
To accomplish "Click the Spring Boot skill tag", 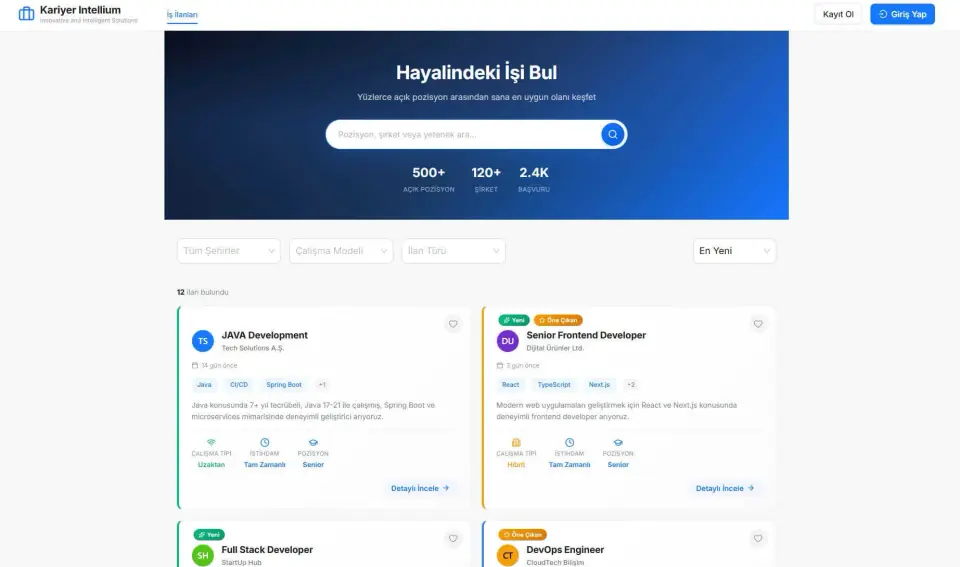I will click(x=283, y=385).
